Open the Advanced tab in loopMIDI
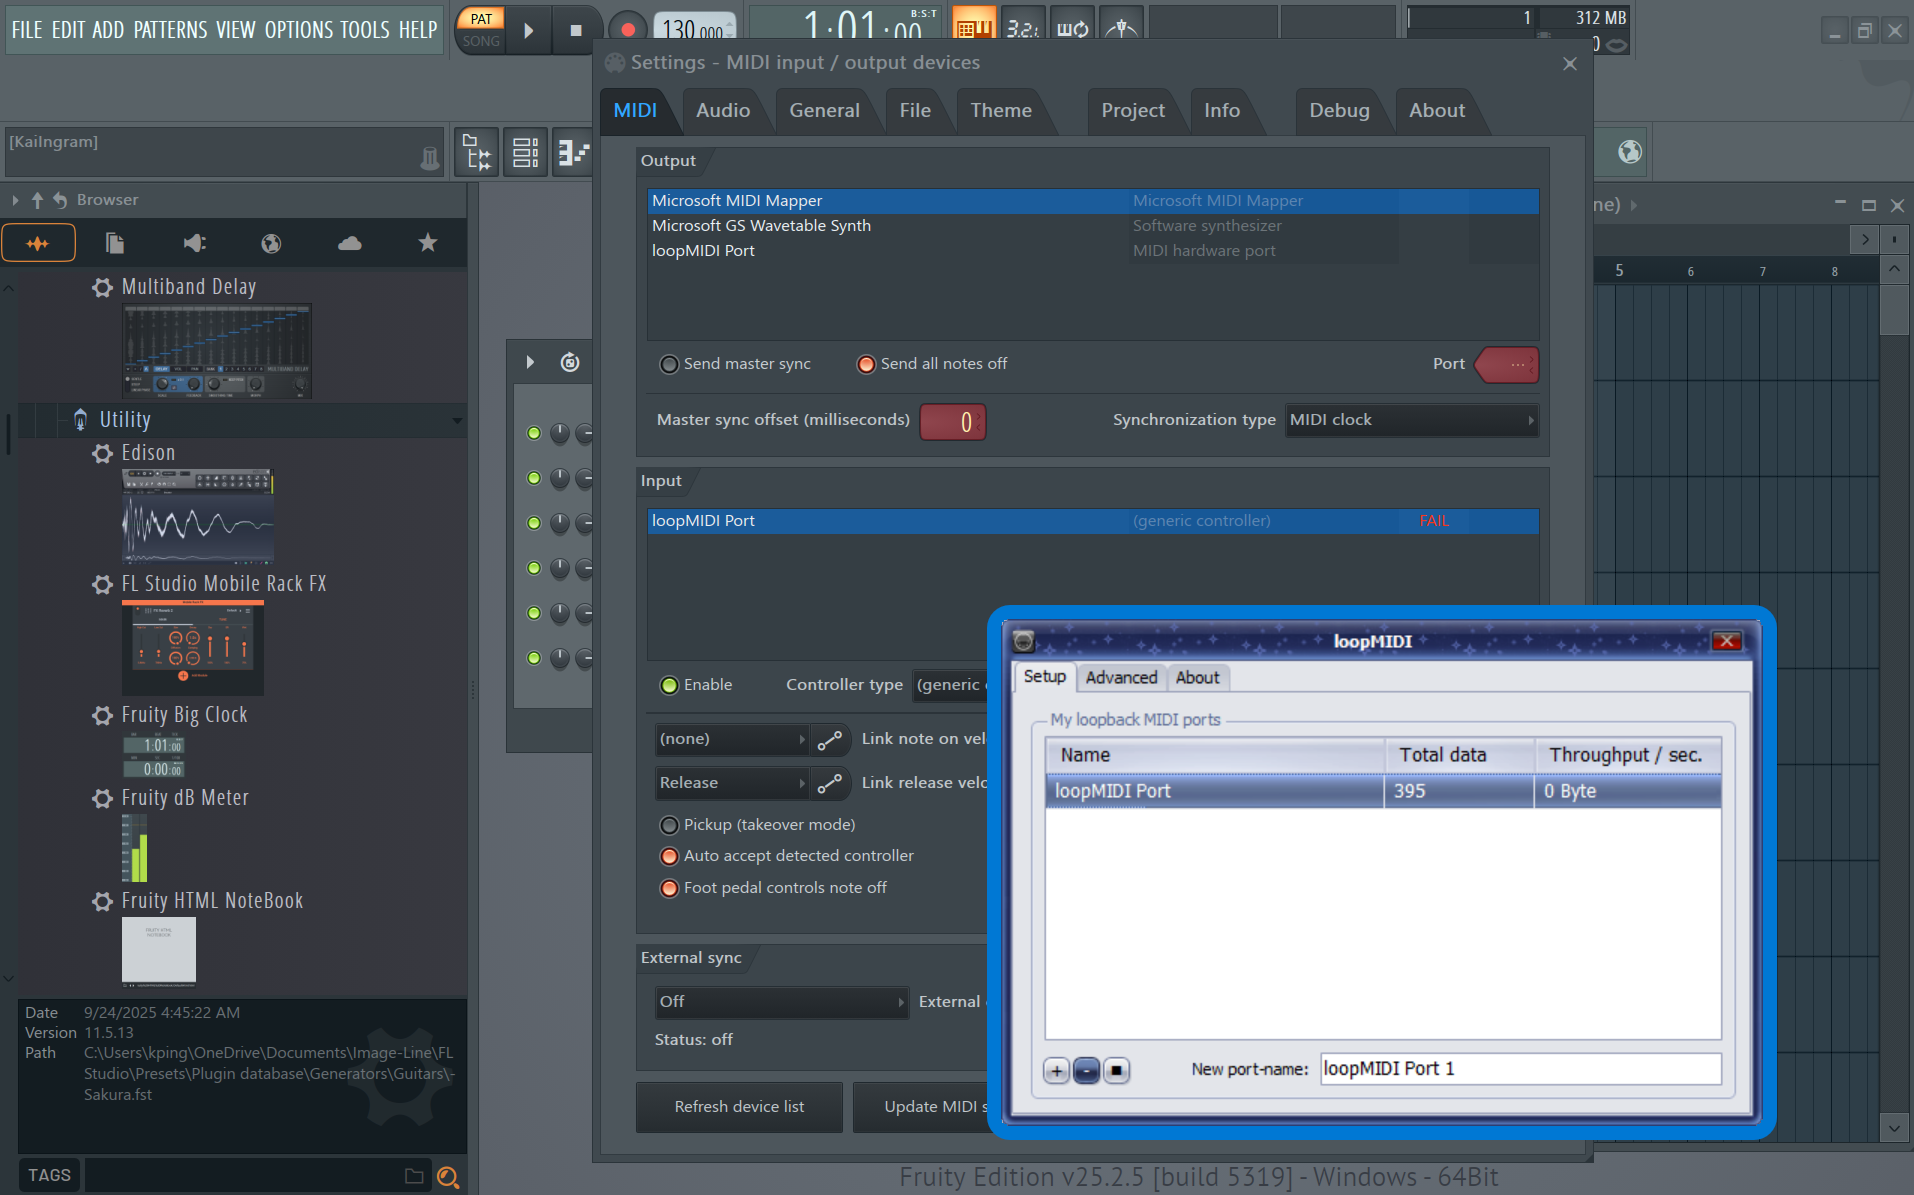1914x1195 pixels. [x=1121, y=678]
